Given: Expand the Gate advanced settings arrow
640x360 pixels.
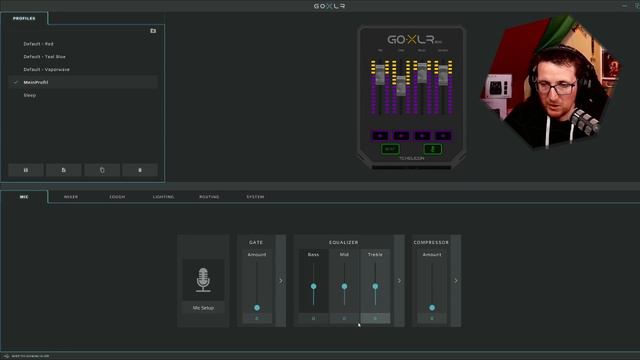Looking at the screenshot, I should (x=281, y=281).
